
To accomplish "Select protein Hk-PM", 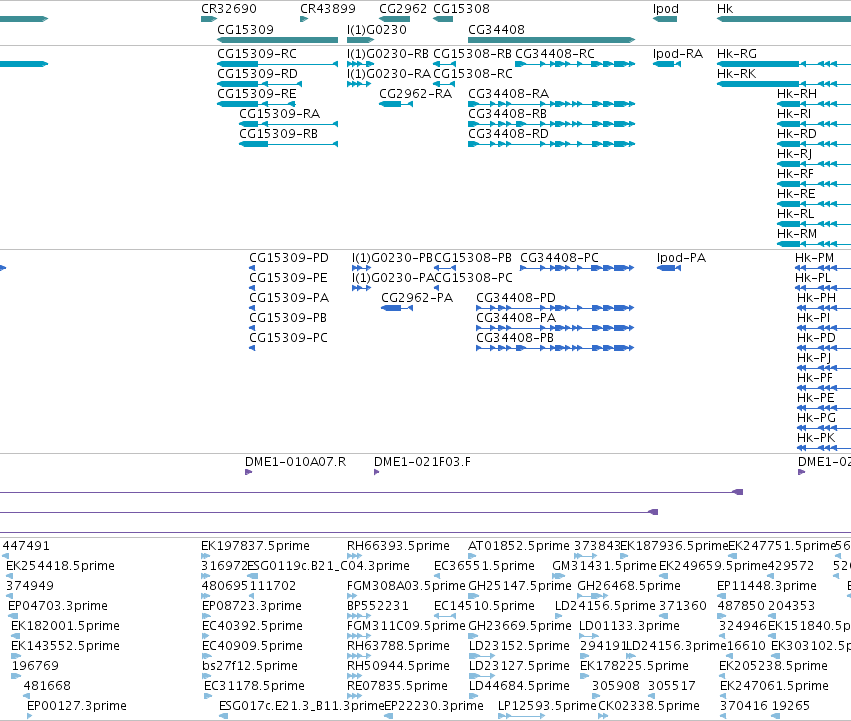I will click(815, 258).
